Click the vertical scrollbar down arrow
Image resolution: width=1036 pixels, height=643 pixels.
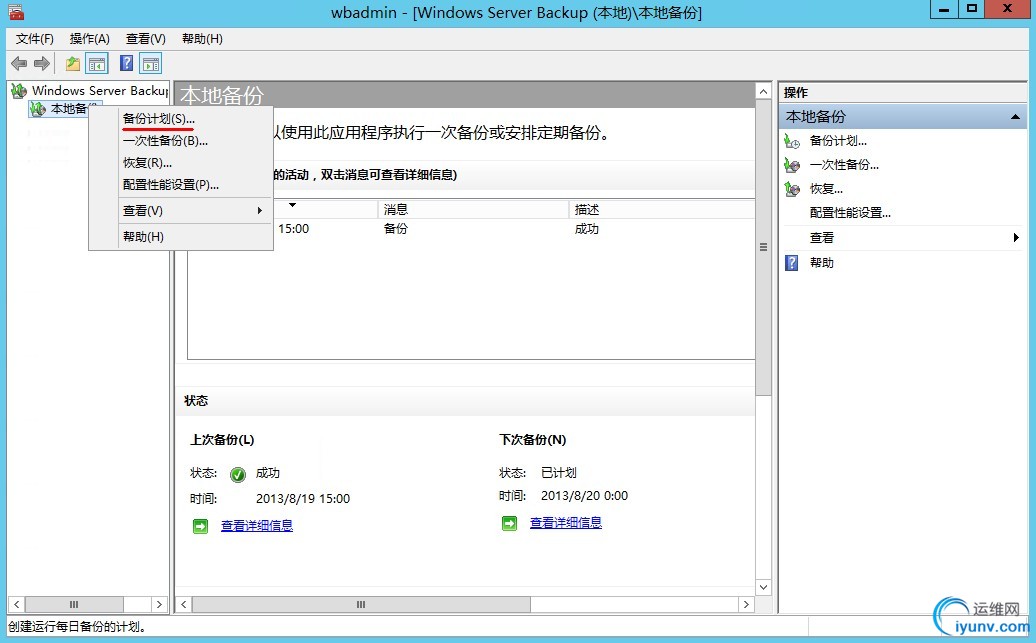(763, 587)
